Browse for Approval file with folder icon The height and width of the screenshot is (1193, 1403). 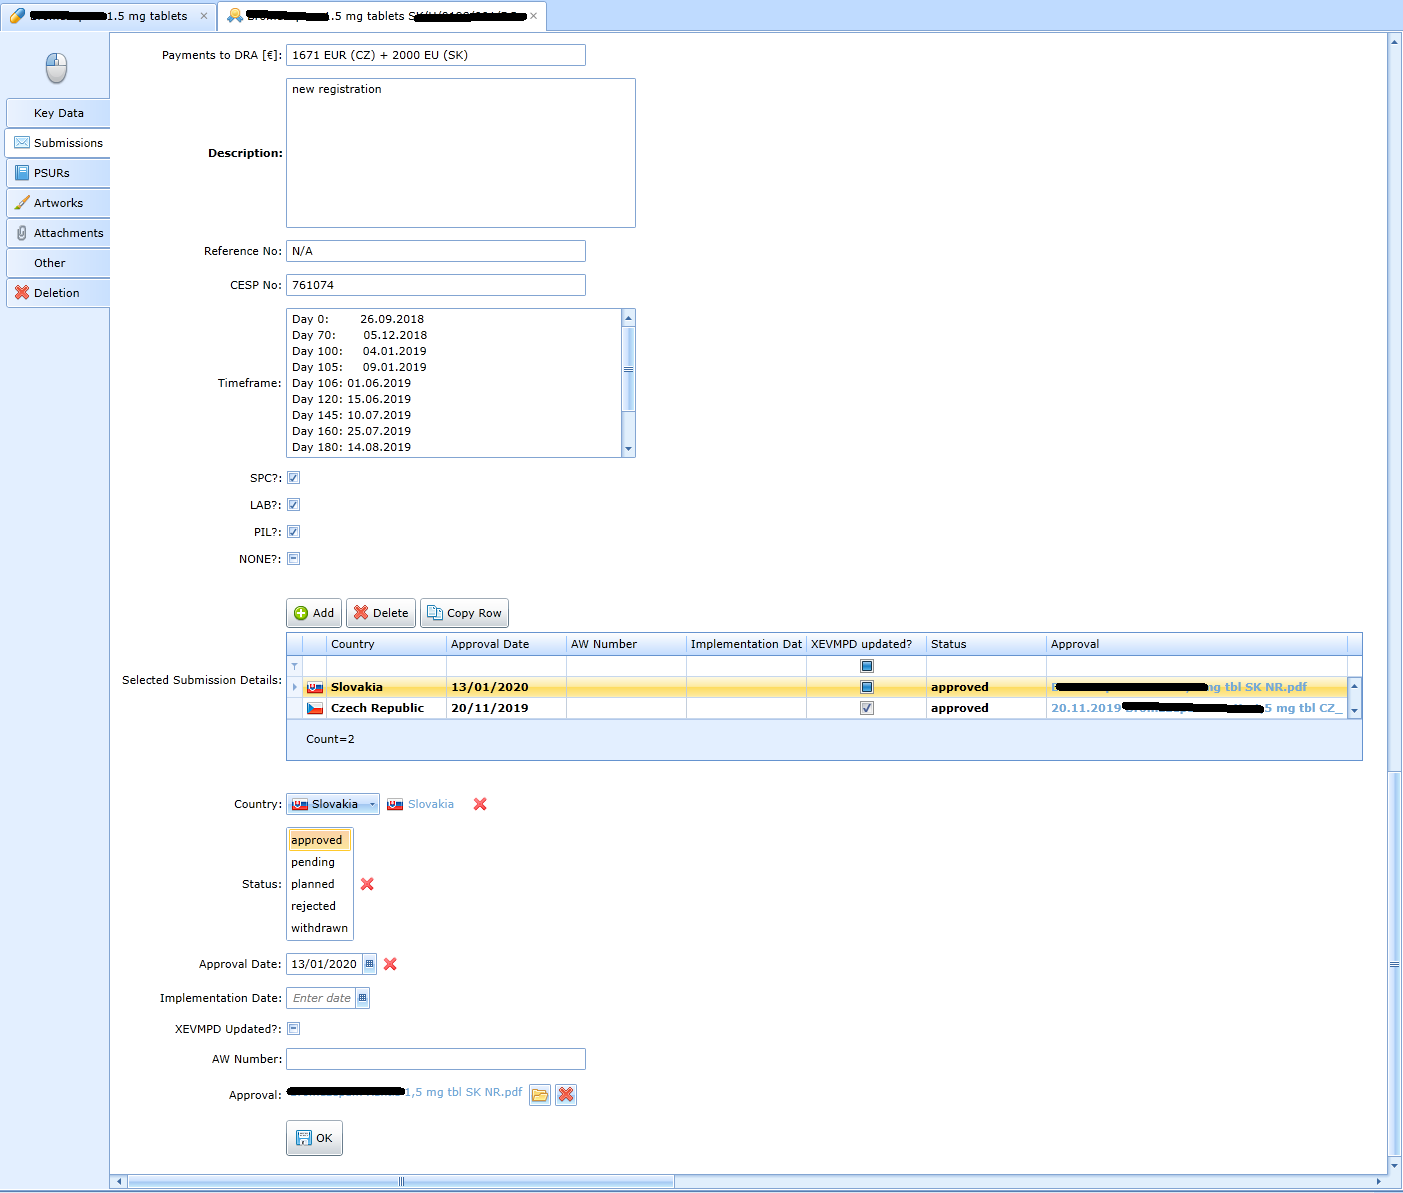pos(540,1095)
